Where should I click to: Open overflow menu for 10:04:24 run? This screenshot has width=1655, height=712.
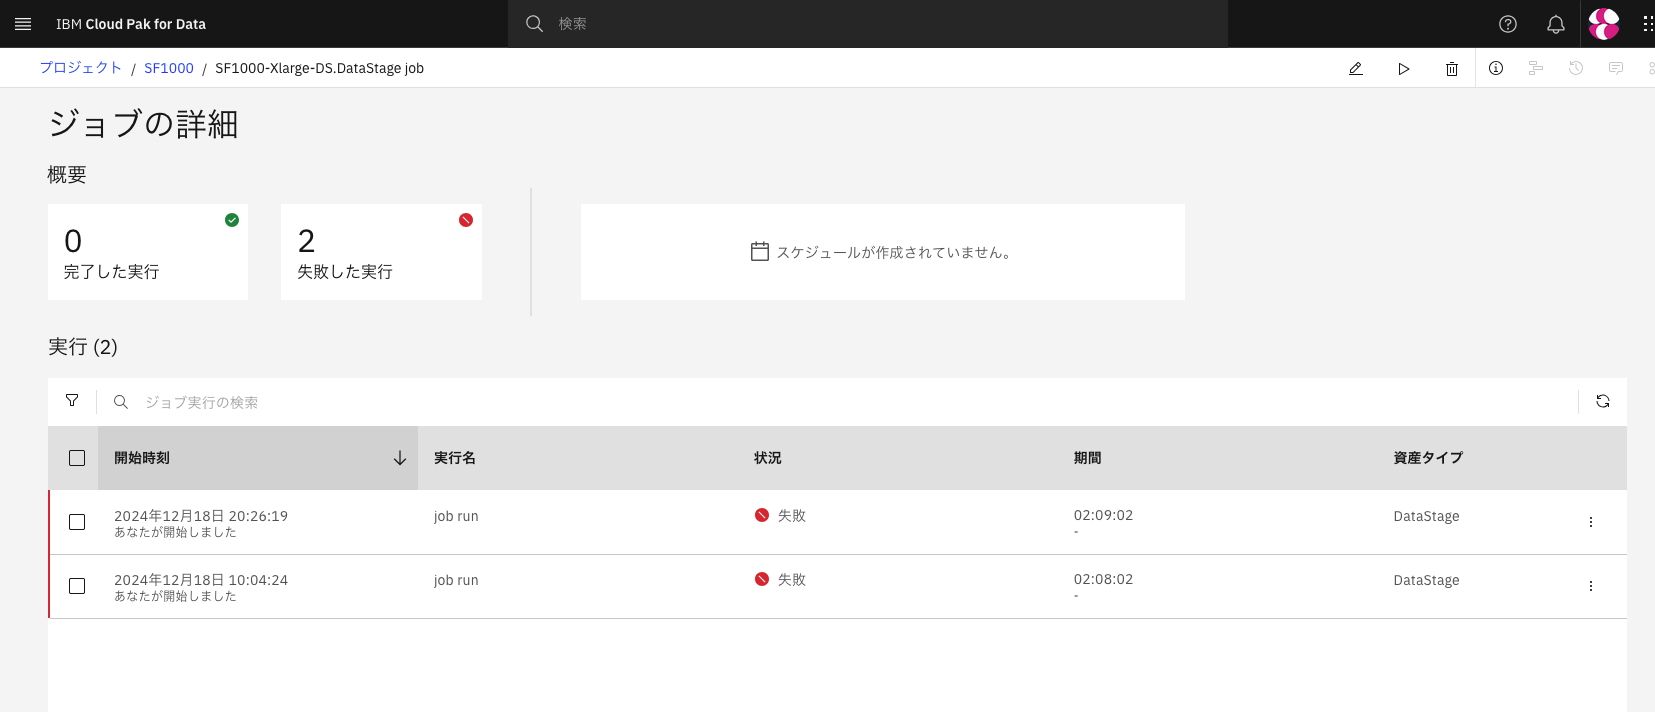(x=1591, y=586)
